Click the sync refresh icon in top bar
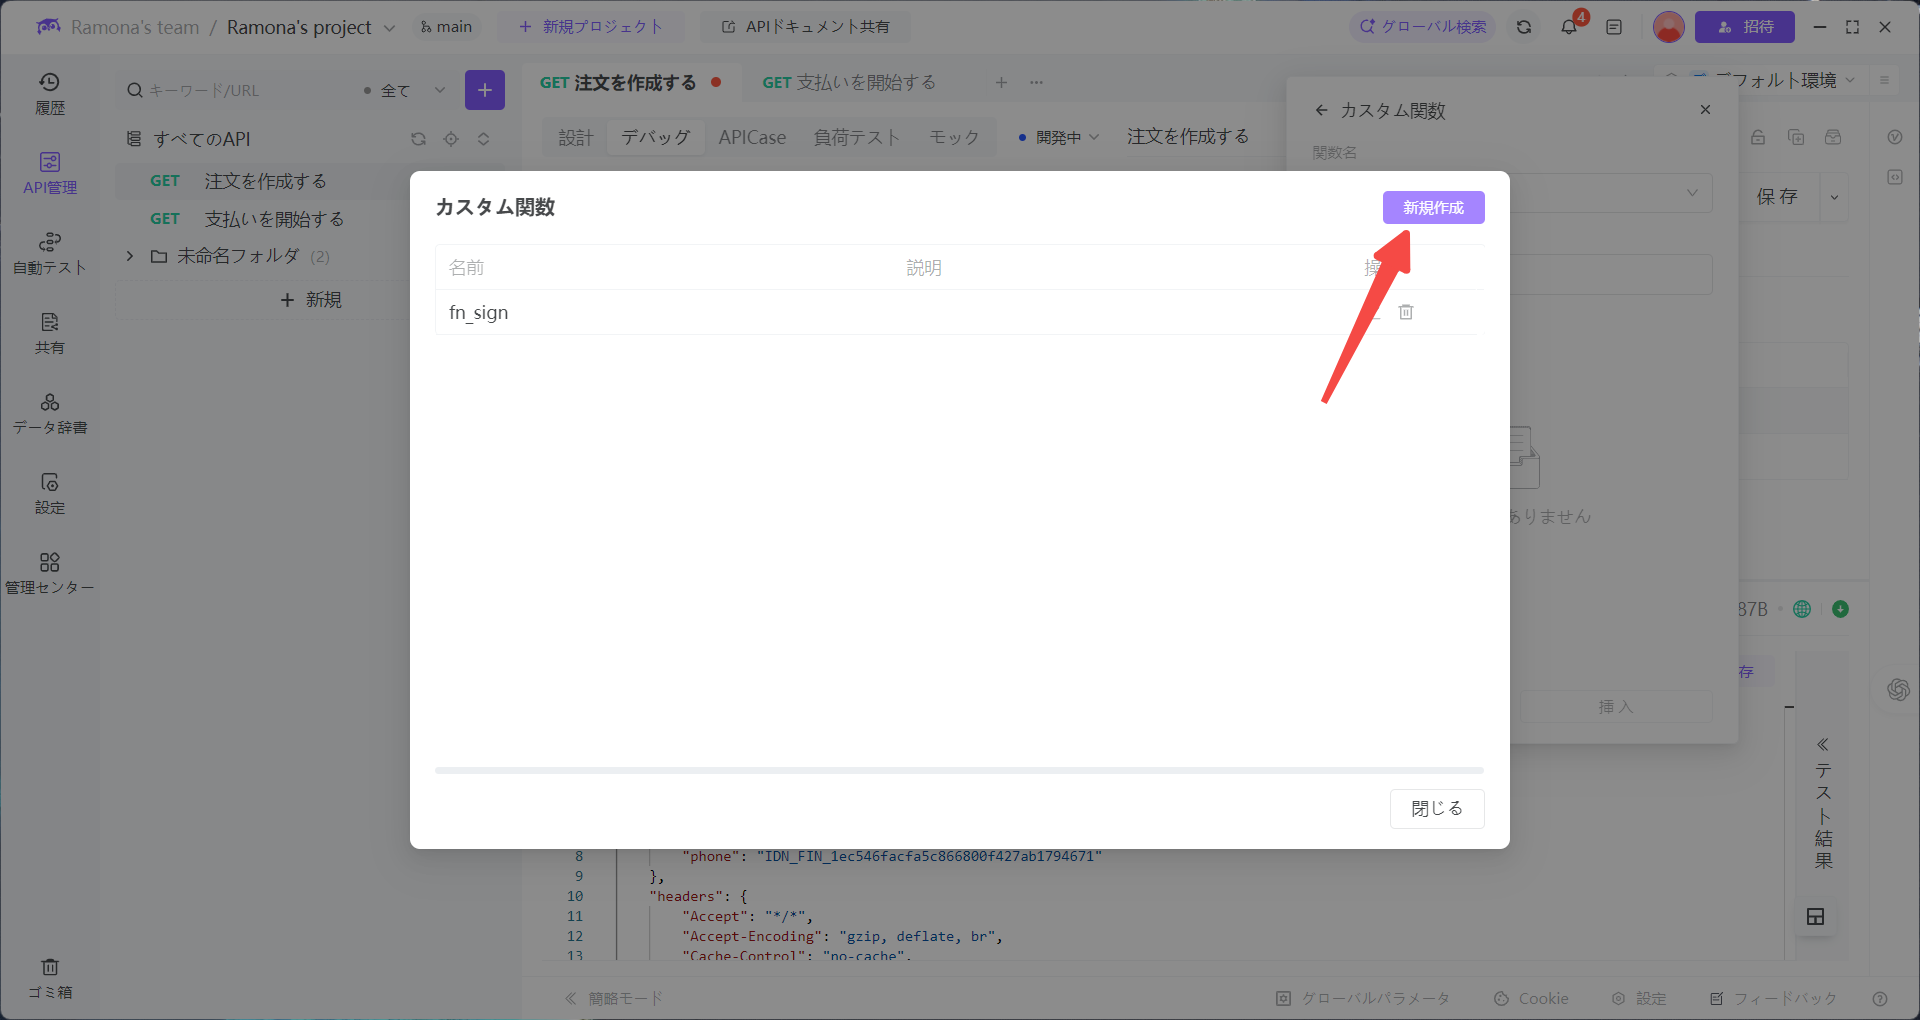 [1524, 27]
